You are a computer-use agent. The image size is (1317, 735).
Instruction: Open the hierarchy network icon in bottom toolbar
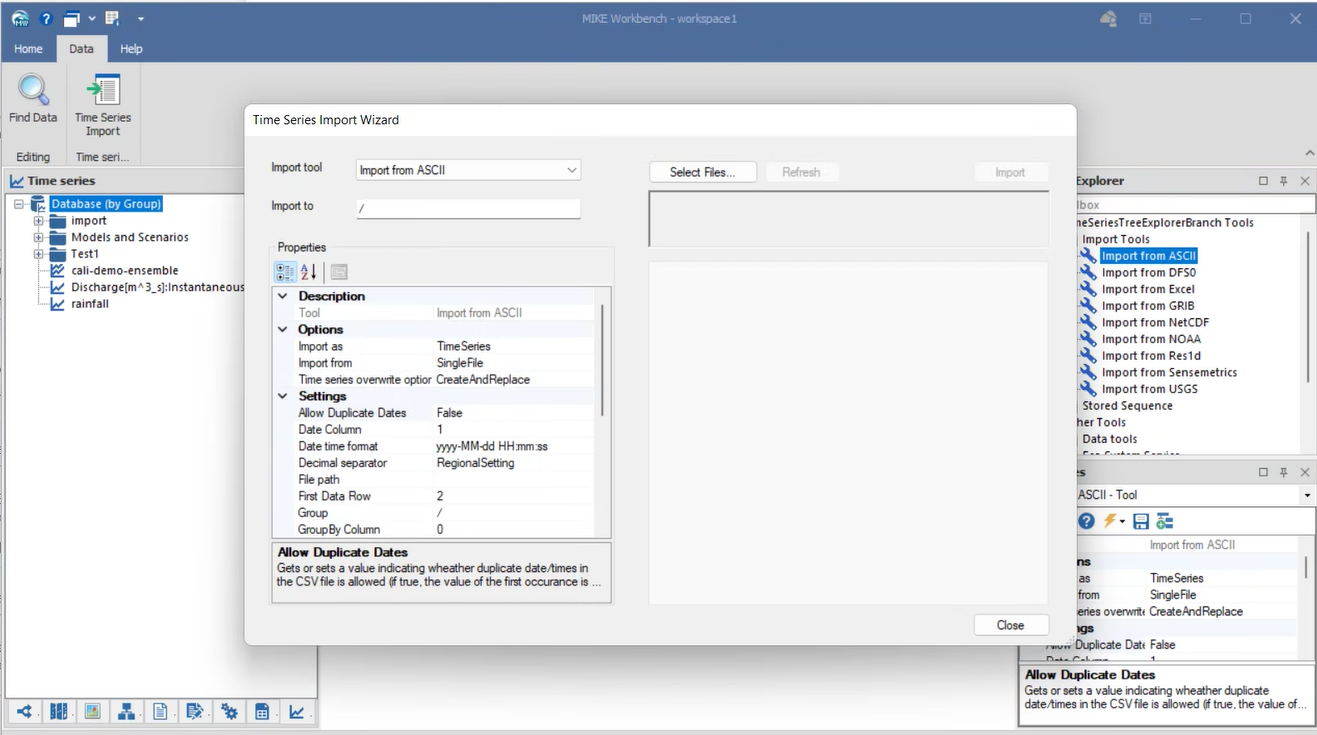(127, 712)
